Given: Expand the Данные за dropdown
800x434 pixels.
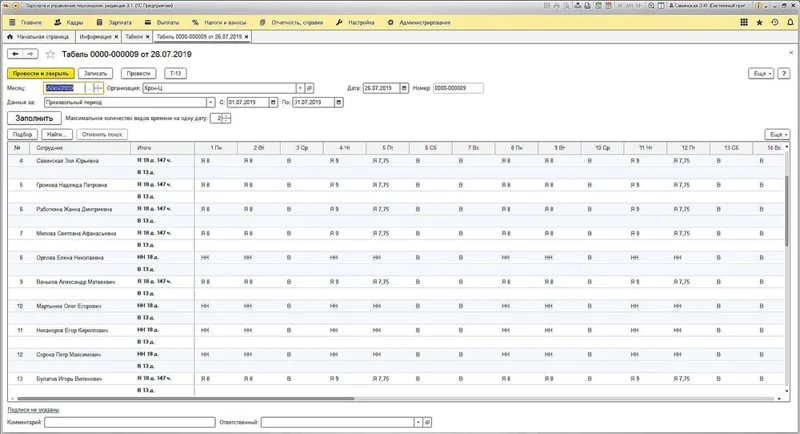Looking at the screenshot, I should [210, 103].
